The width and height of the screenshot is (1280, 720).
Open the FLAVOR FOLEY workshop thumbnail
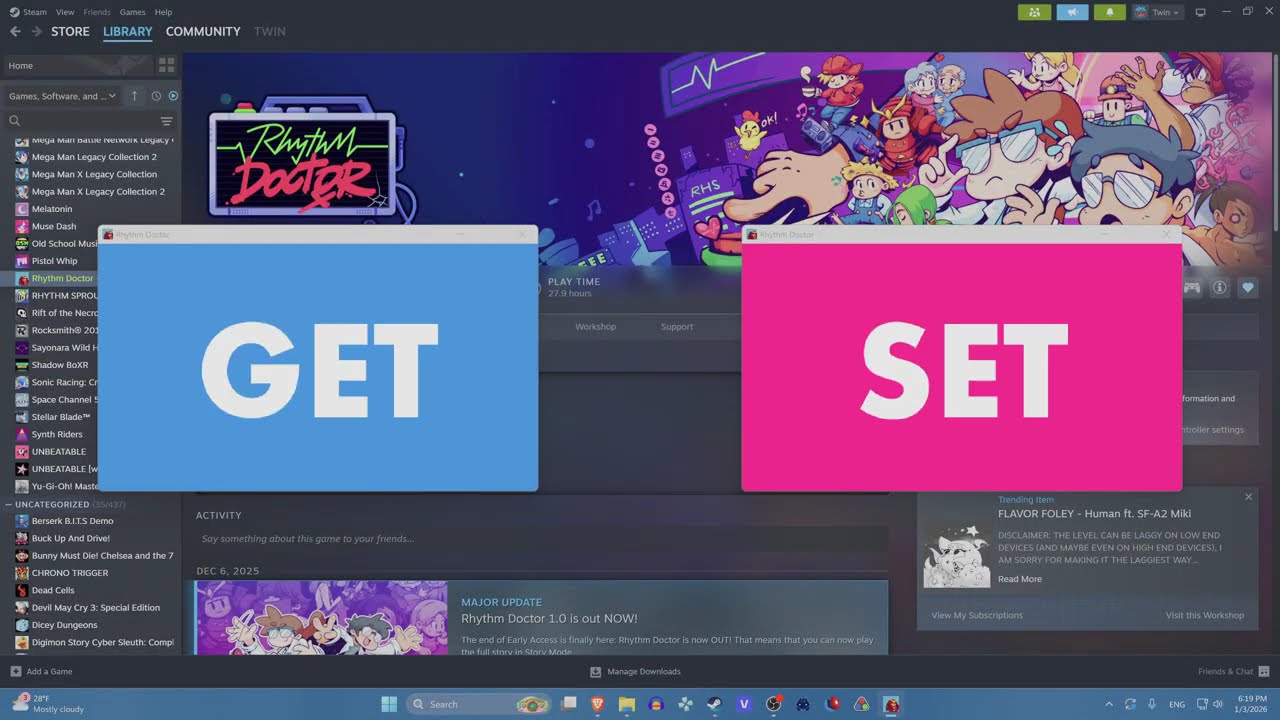tap(957, 553)
